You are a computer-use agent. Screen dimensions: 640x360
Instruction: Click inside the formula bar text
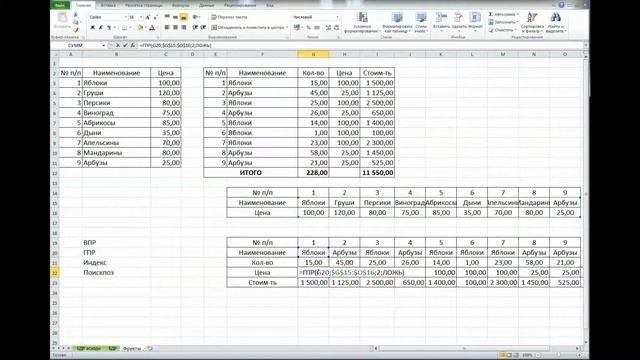(176, 45)
